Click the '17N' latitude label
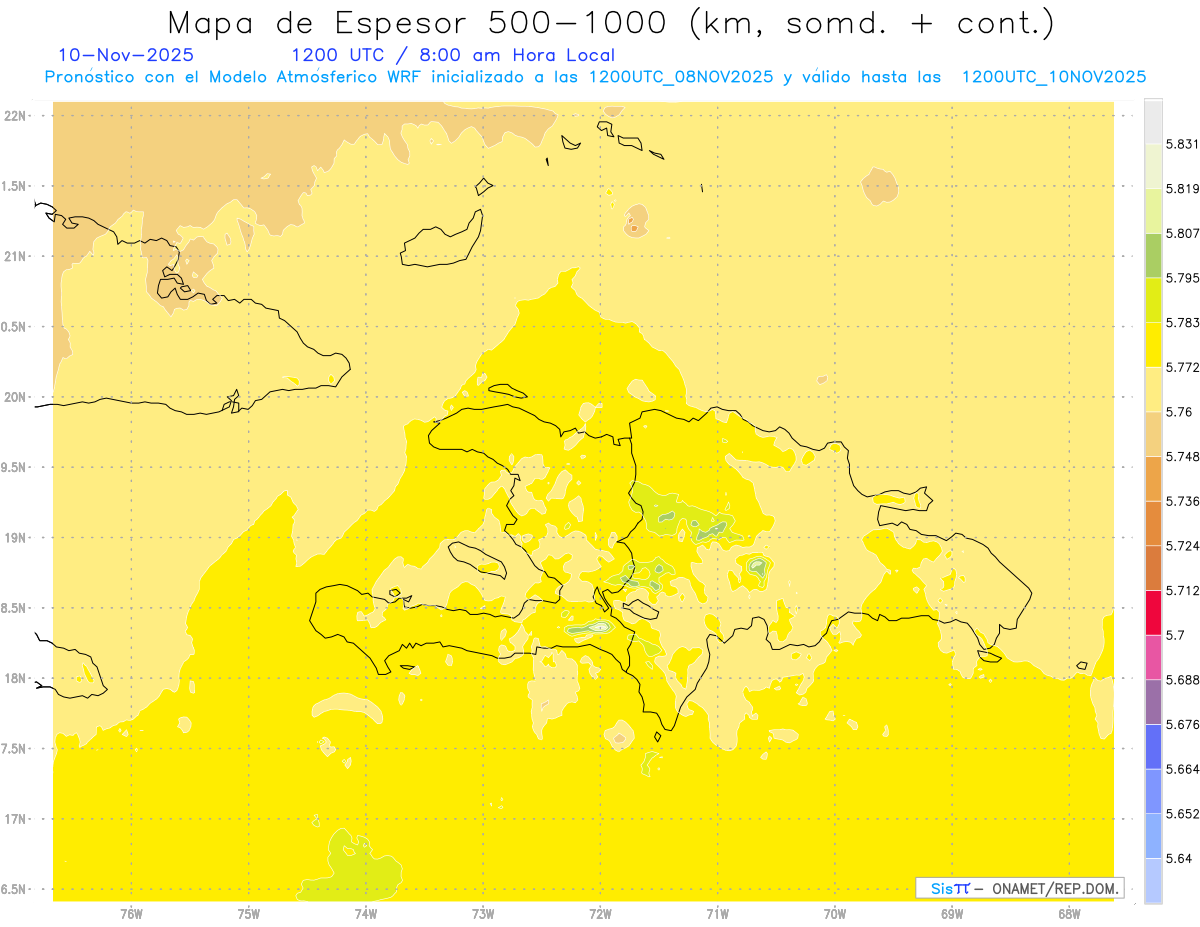 point(16,819)
